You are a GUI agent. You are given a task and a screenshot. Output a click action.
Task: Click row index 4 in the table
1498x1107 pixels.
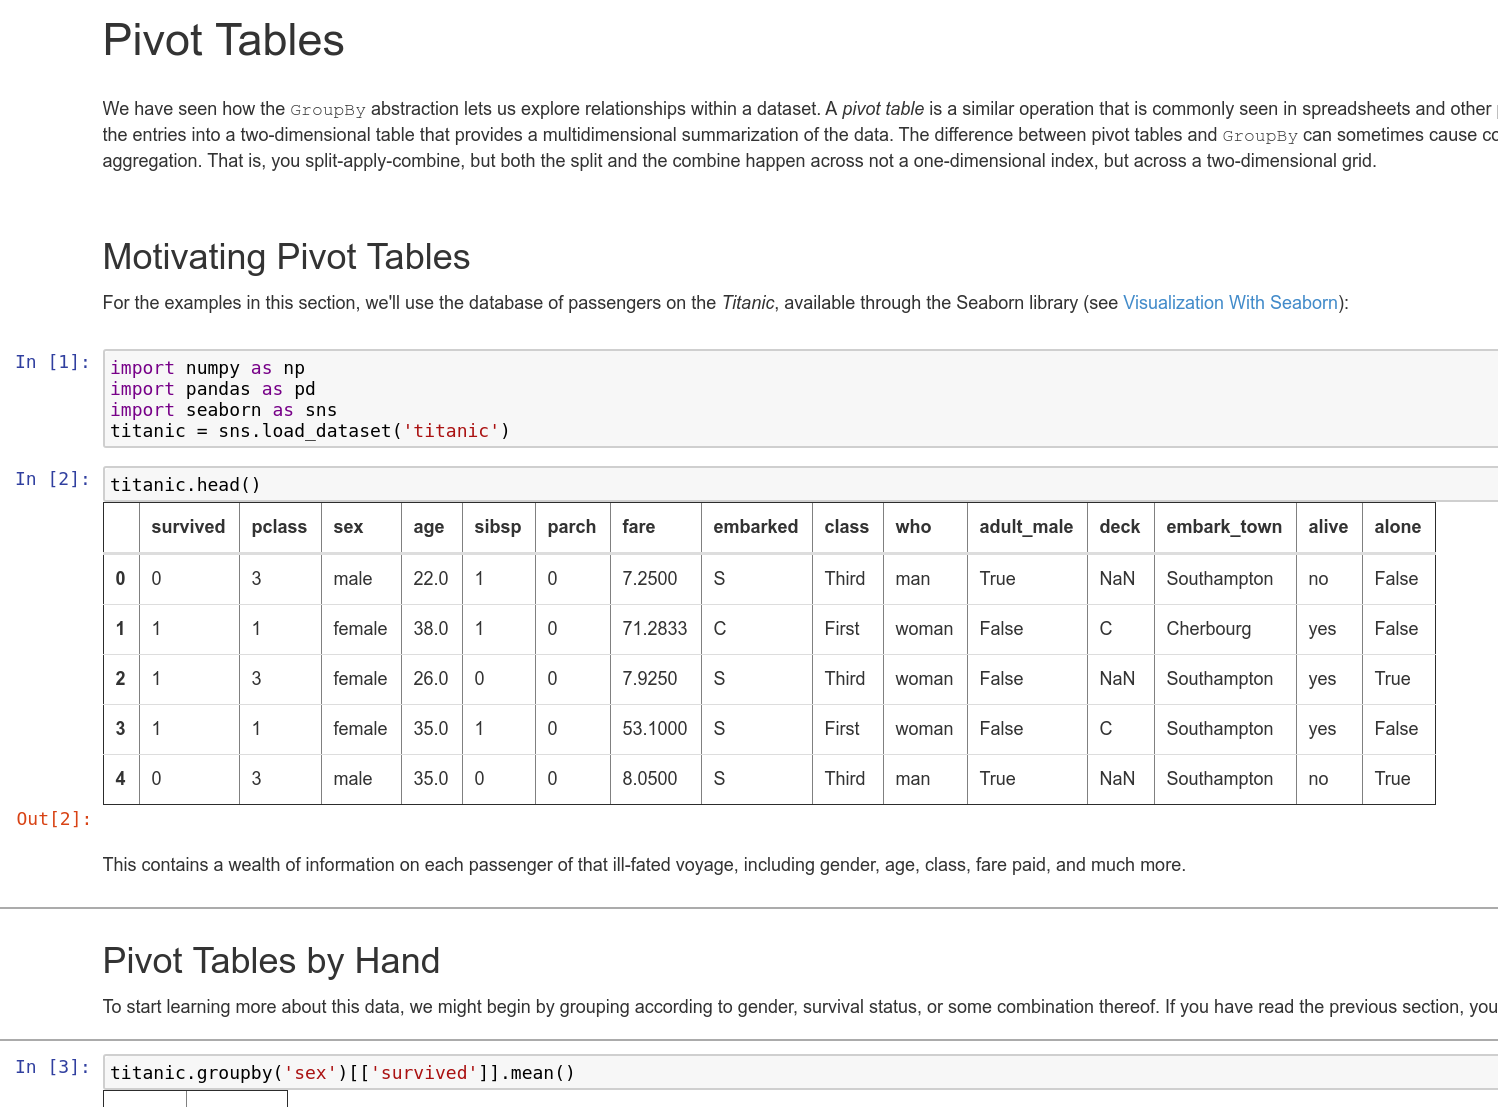pyautogui.click(x=121, y=779)
